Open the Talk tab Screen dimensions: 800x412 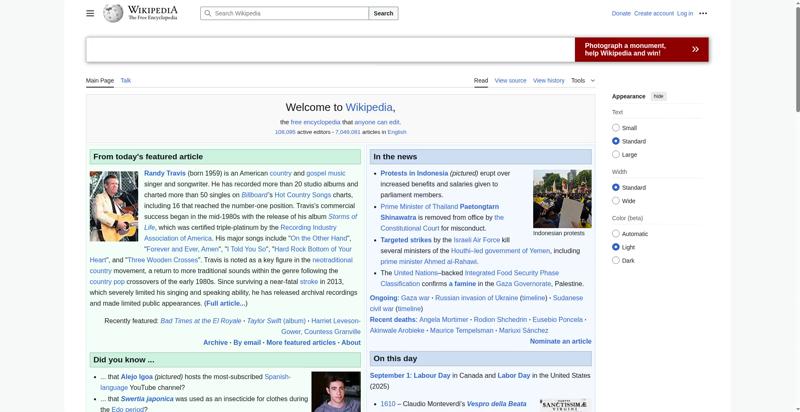click(126, 81)
